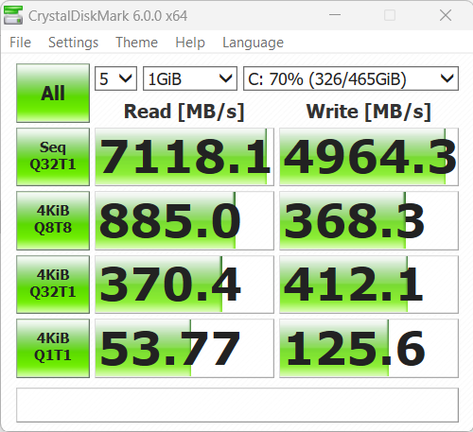Open the Help menu
Image resolution: width=473 pixels, height=432 pixels.
coord(190,42)
